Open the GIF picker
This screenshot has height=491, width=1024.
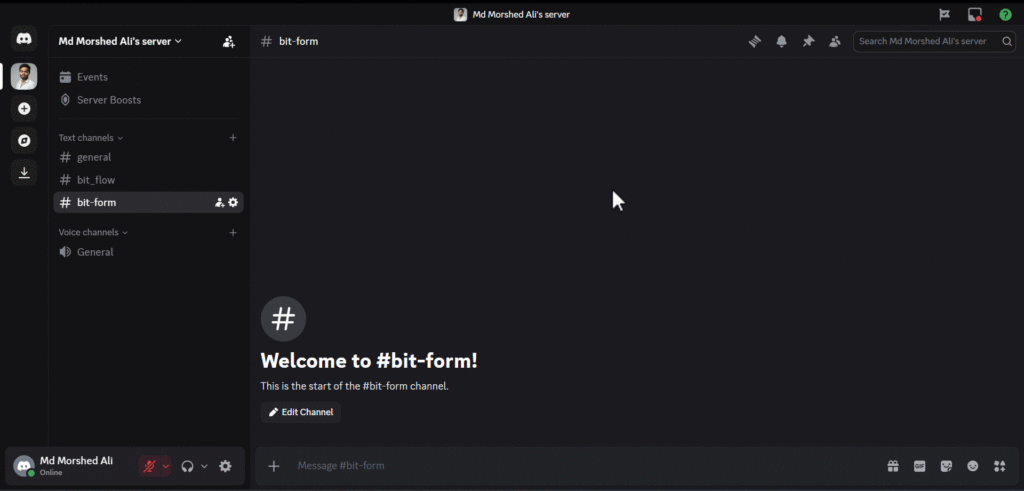[x=920, y=466]
